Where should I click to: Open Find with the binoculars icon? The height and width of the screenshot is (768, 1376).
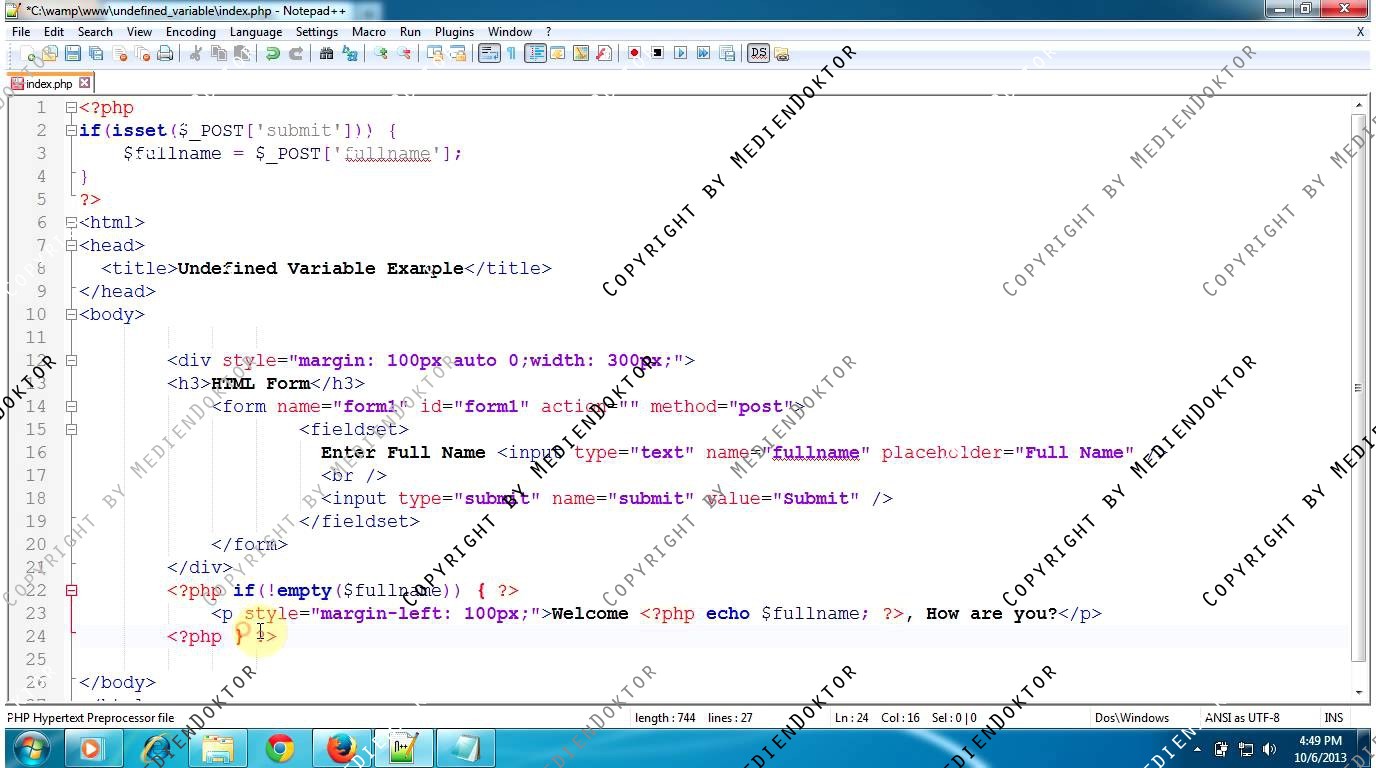coord(326,54)
